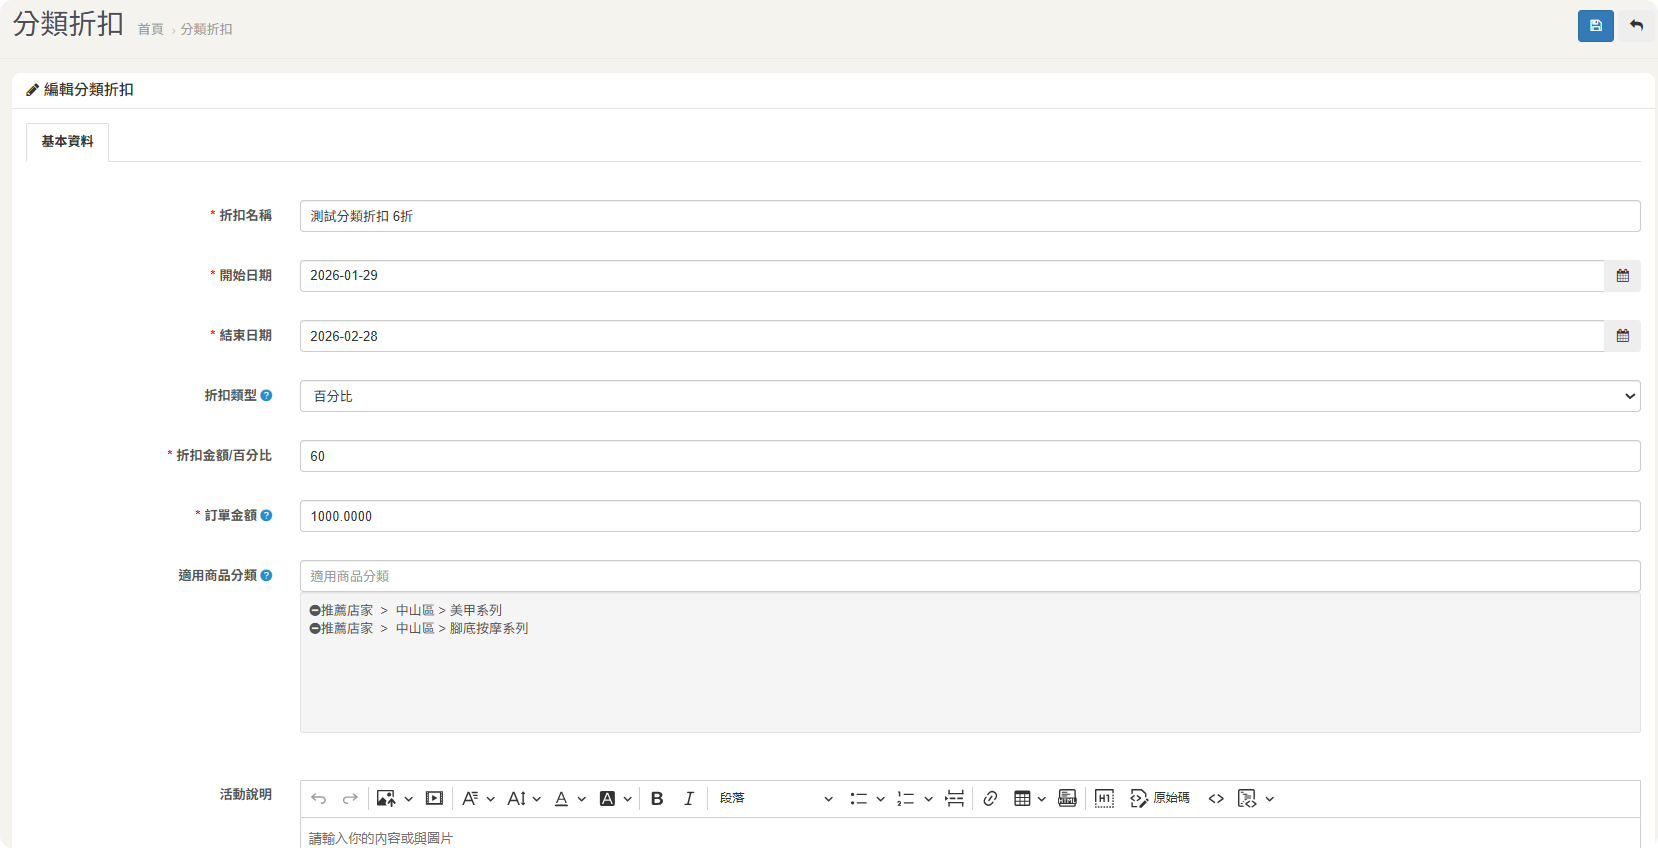
Task: Toggle italic formatting
Action: click(x=689, y=798)
